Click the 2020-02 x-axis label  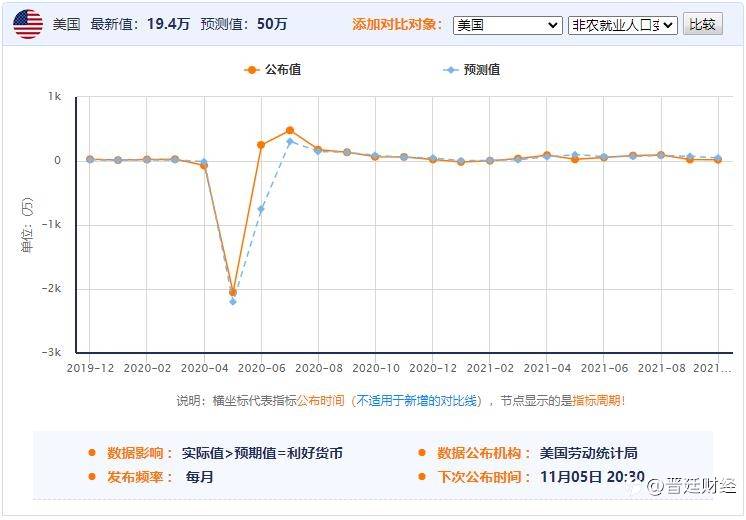147,368
